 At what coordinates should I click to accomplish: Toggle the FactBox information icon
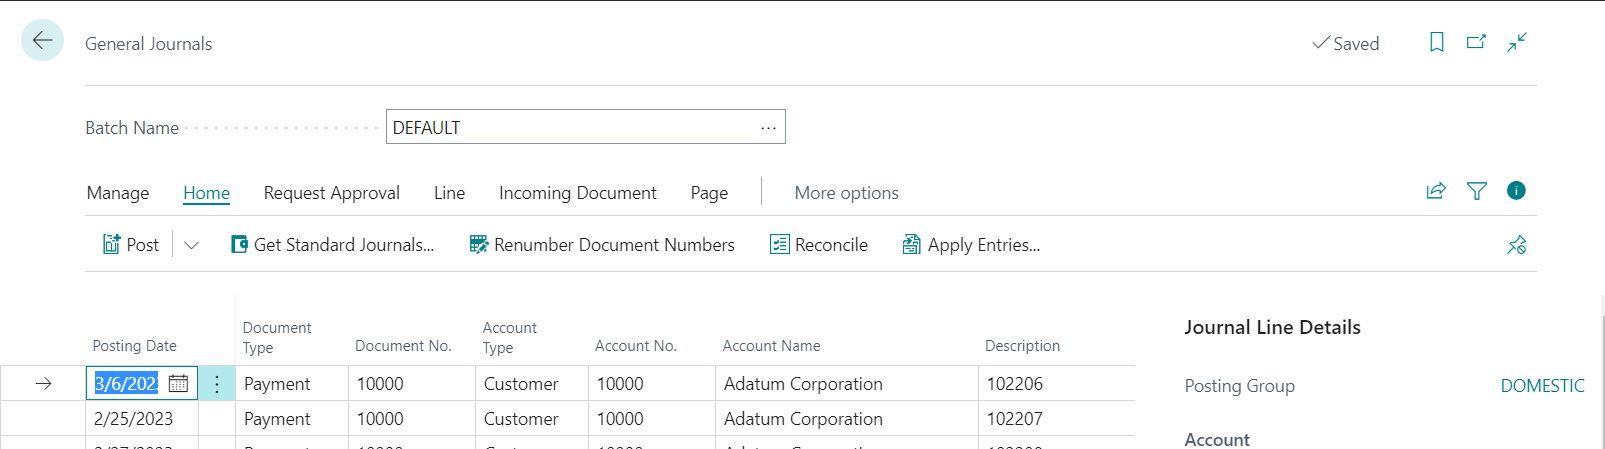click(1516, 190)
